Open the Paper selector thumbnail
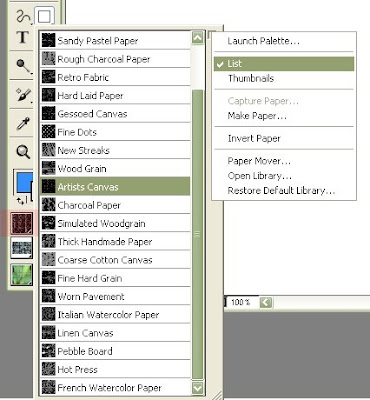 point(21,224)
